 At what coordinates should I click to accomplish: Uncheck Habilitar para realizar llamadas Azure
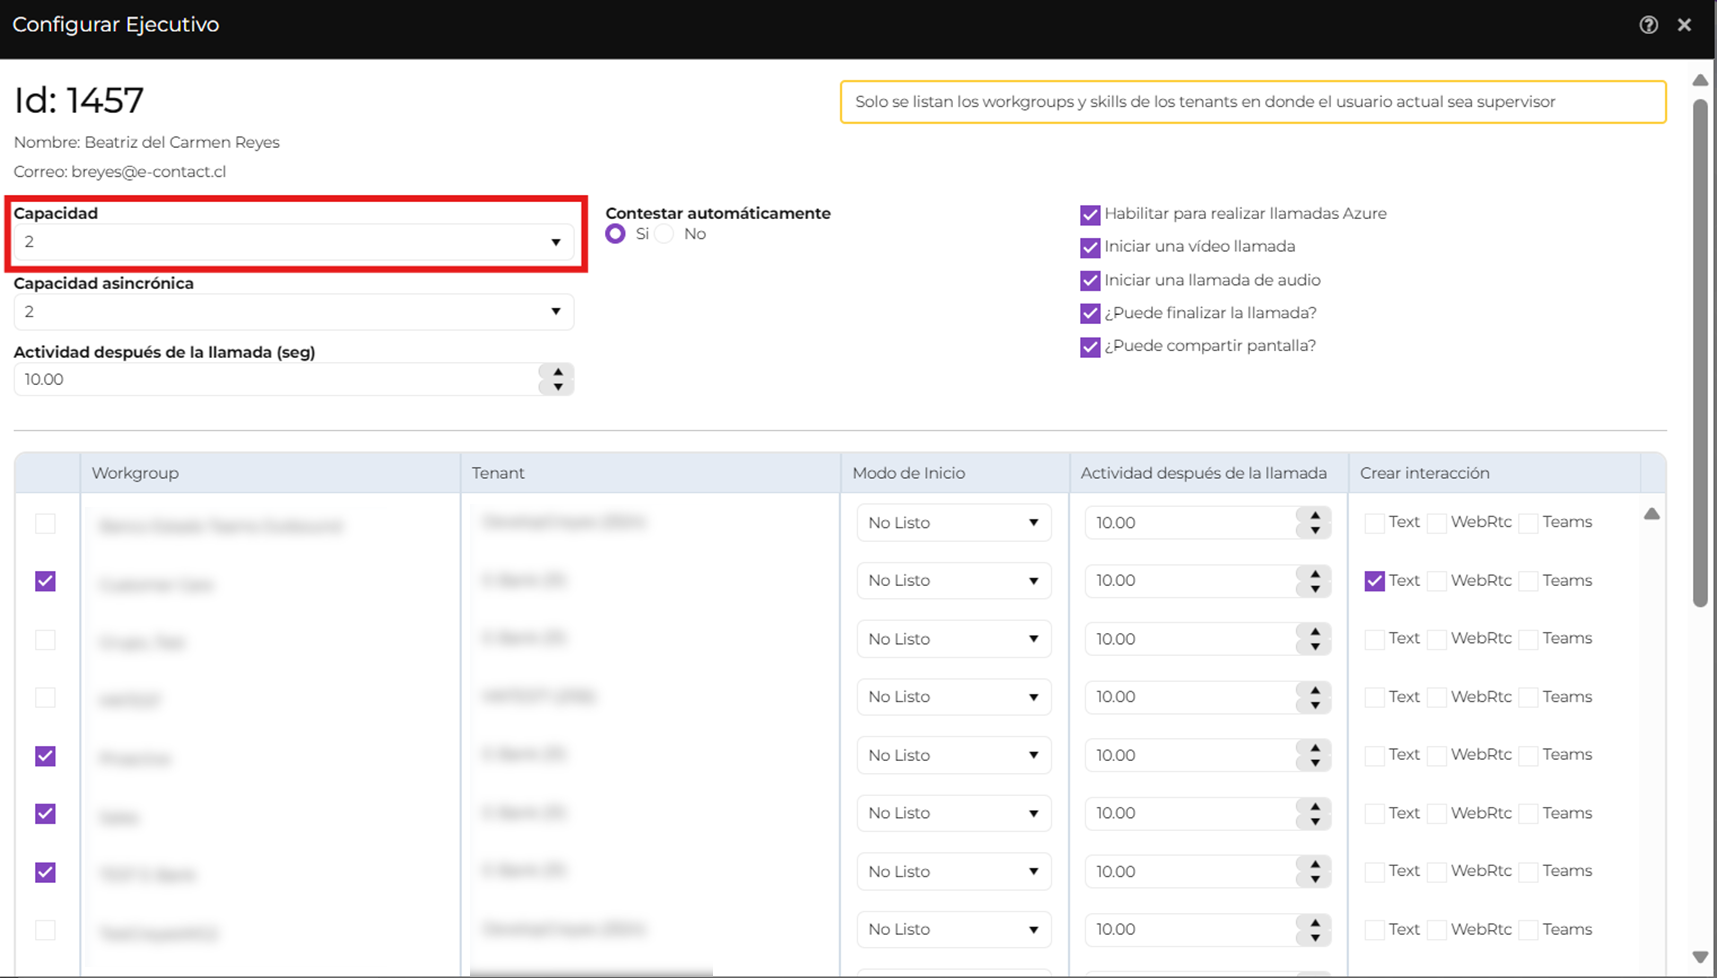pyautogui.click(x=1090, y=215)
